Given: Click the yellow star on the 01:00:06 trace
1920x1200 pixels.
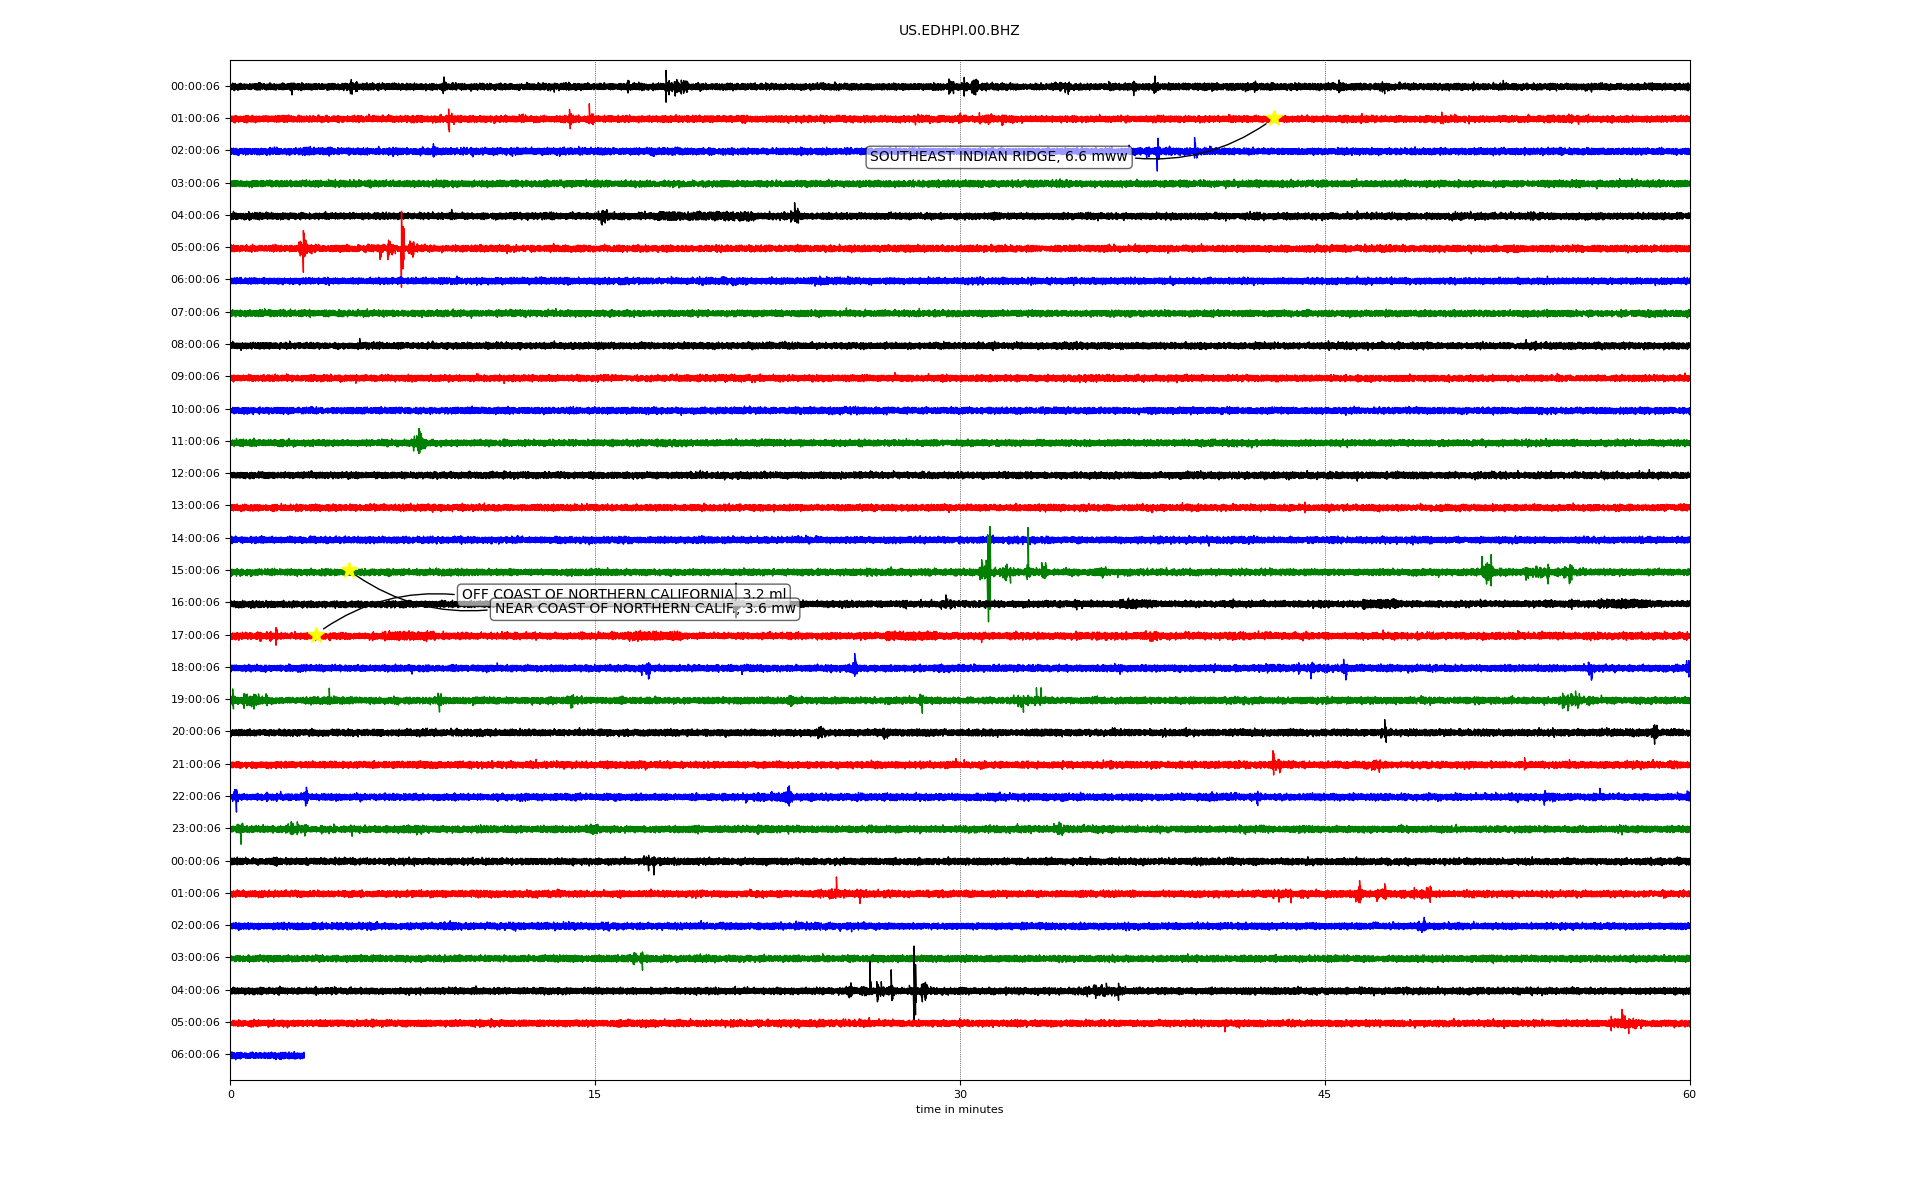Looking at the screenshot, I should point(1273,118).
